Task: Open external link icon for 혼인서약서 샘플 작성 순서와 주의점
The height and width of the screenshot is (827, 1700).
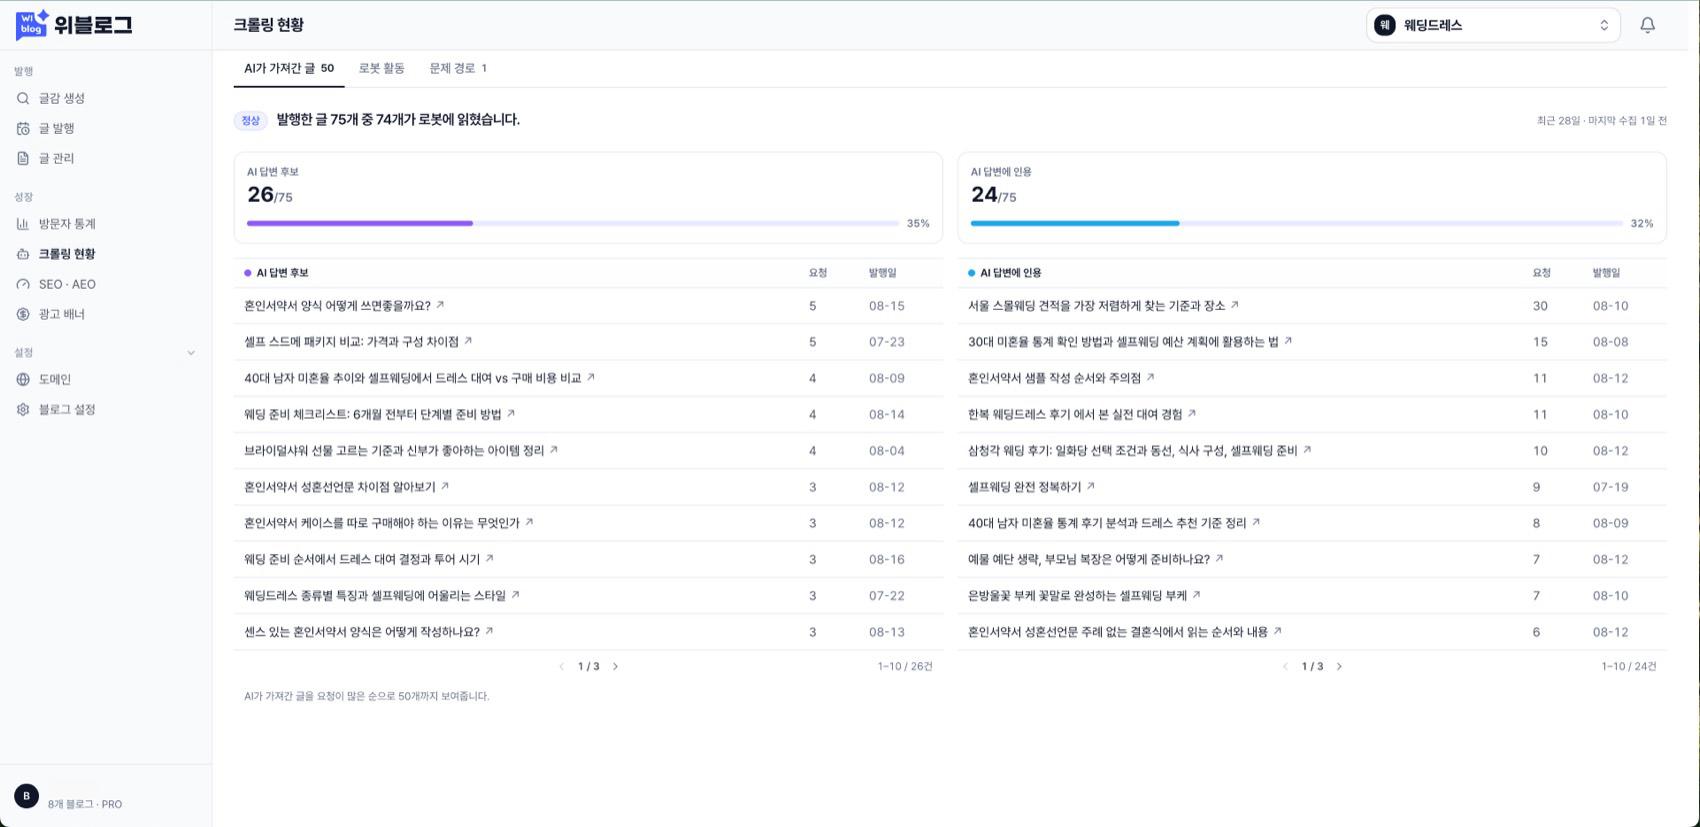Action: point(1151,377)
